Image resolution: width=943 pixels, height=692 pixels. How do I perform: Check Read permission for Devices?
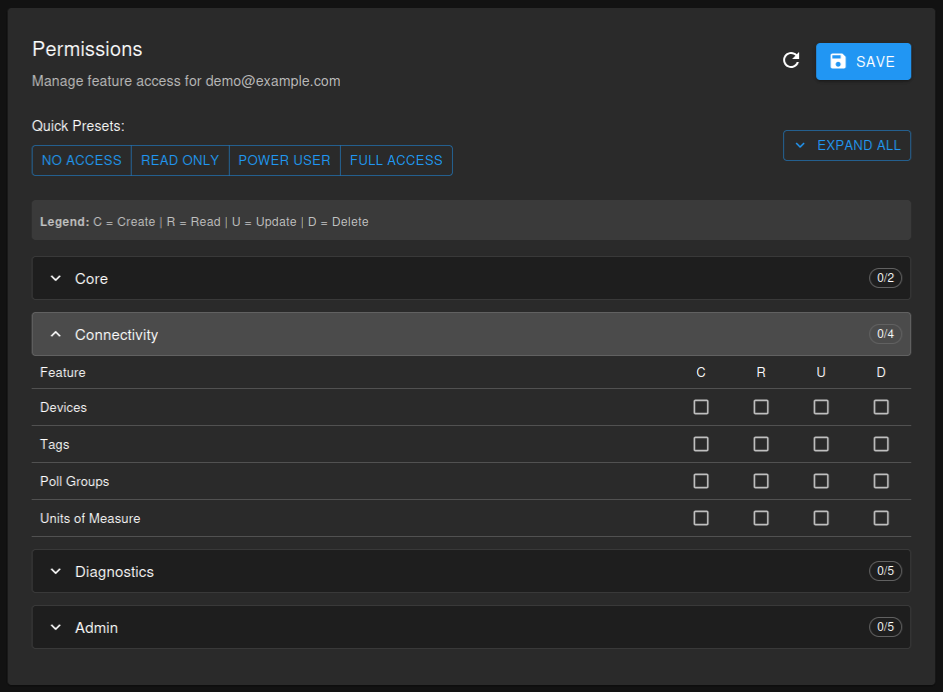[761, 407]
